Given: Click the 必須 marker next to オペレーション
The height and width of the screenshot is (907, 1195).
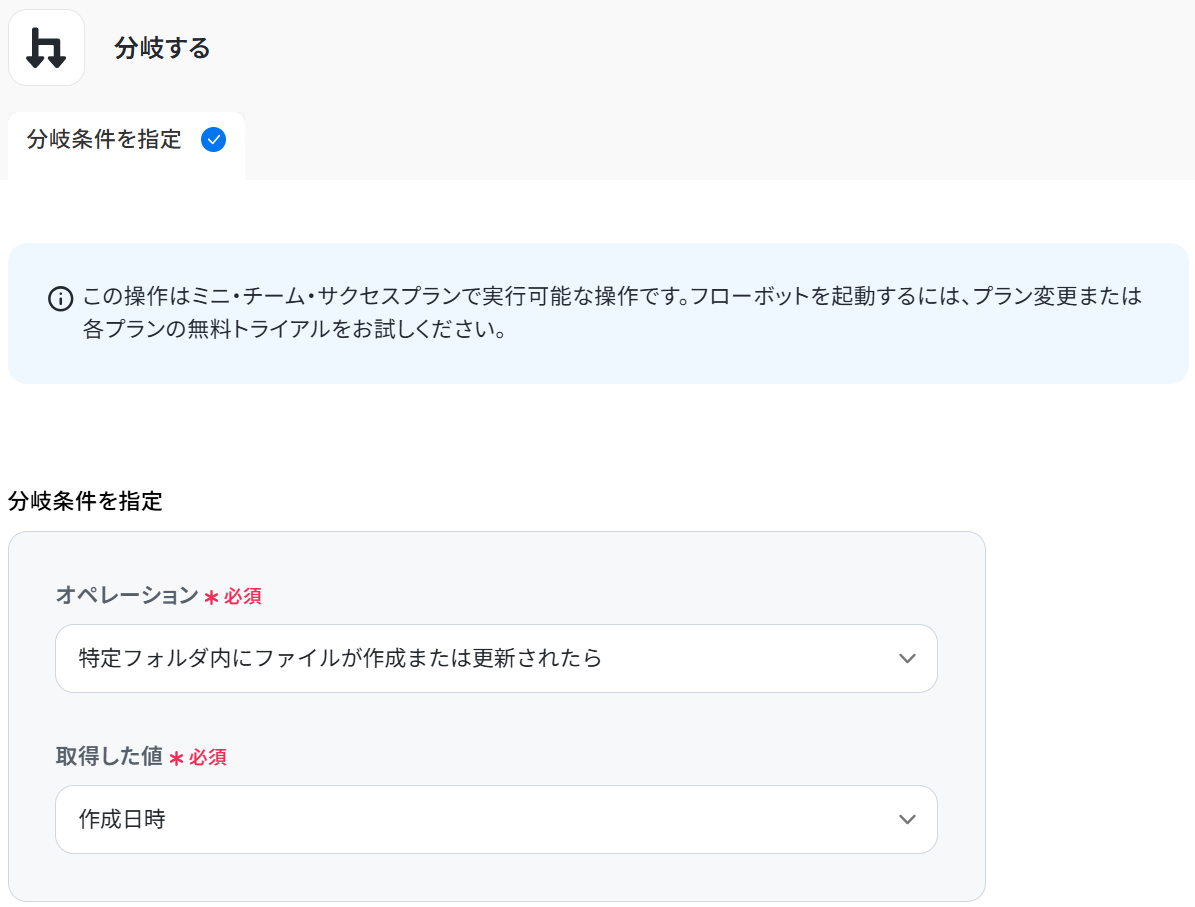Looking at the screenshot, I should coord(243,597).
